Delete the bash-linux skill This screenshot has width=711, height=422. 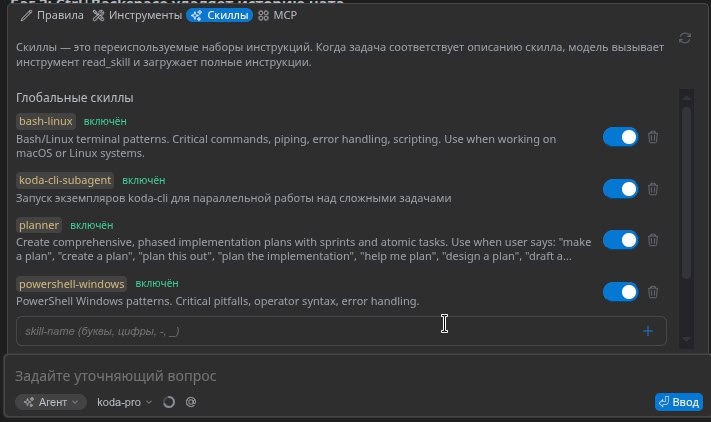tap(652, 137)
